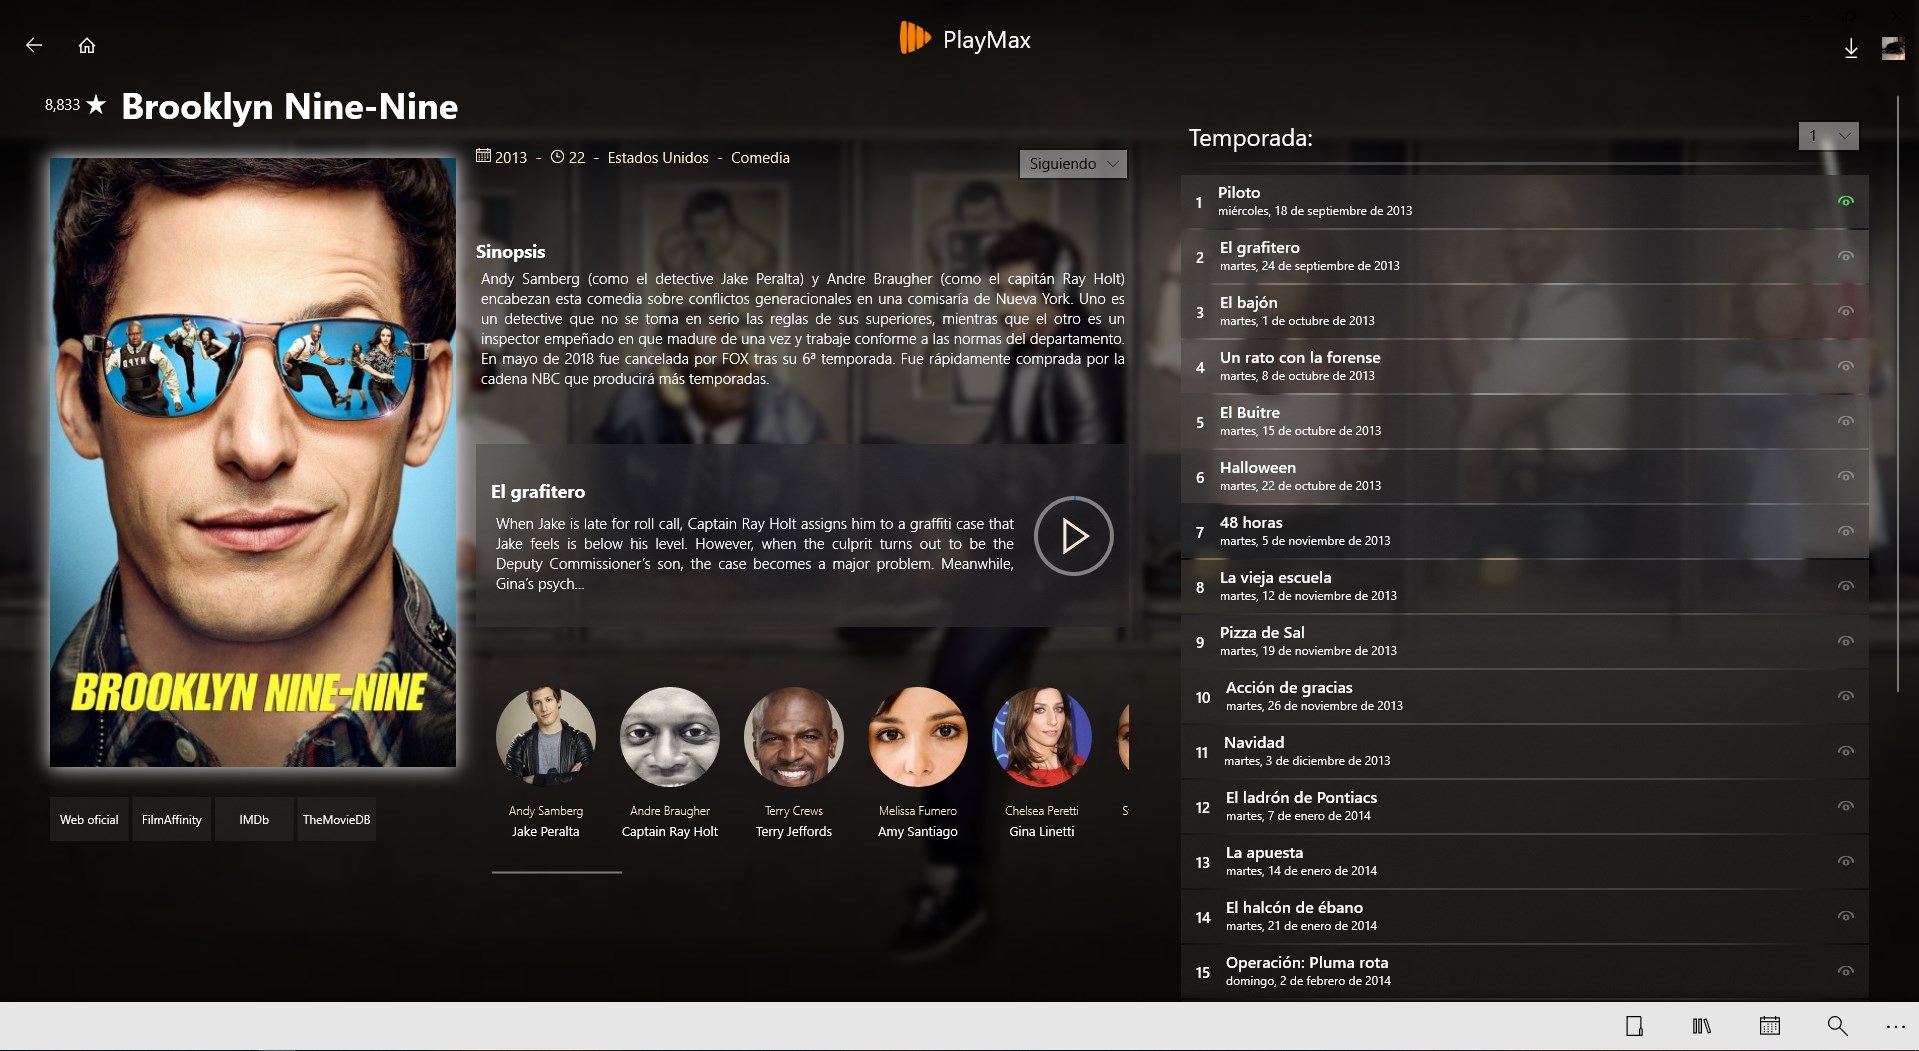Open the tablet view icon in bottom bar
1919x1051 pixels.
1634,1026
